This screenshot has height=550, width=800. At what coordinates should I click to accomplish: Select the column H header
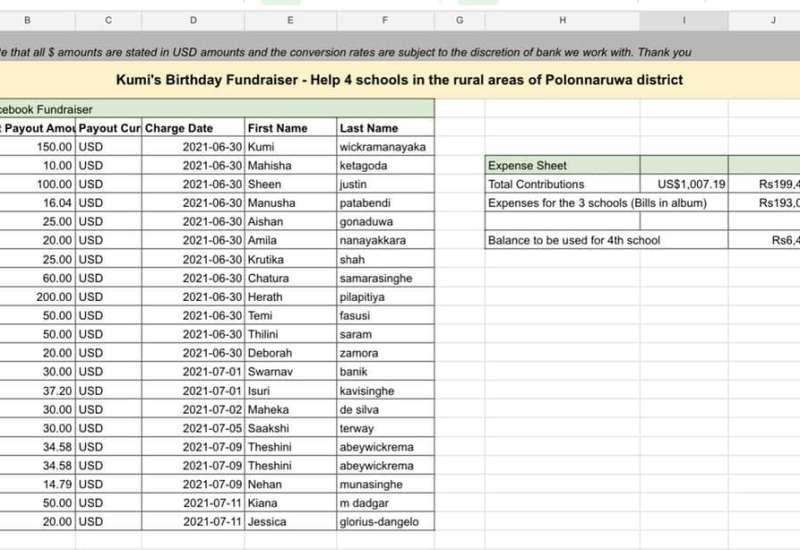tap(562, 20)
